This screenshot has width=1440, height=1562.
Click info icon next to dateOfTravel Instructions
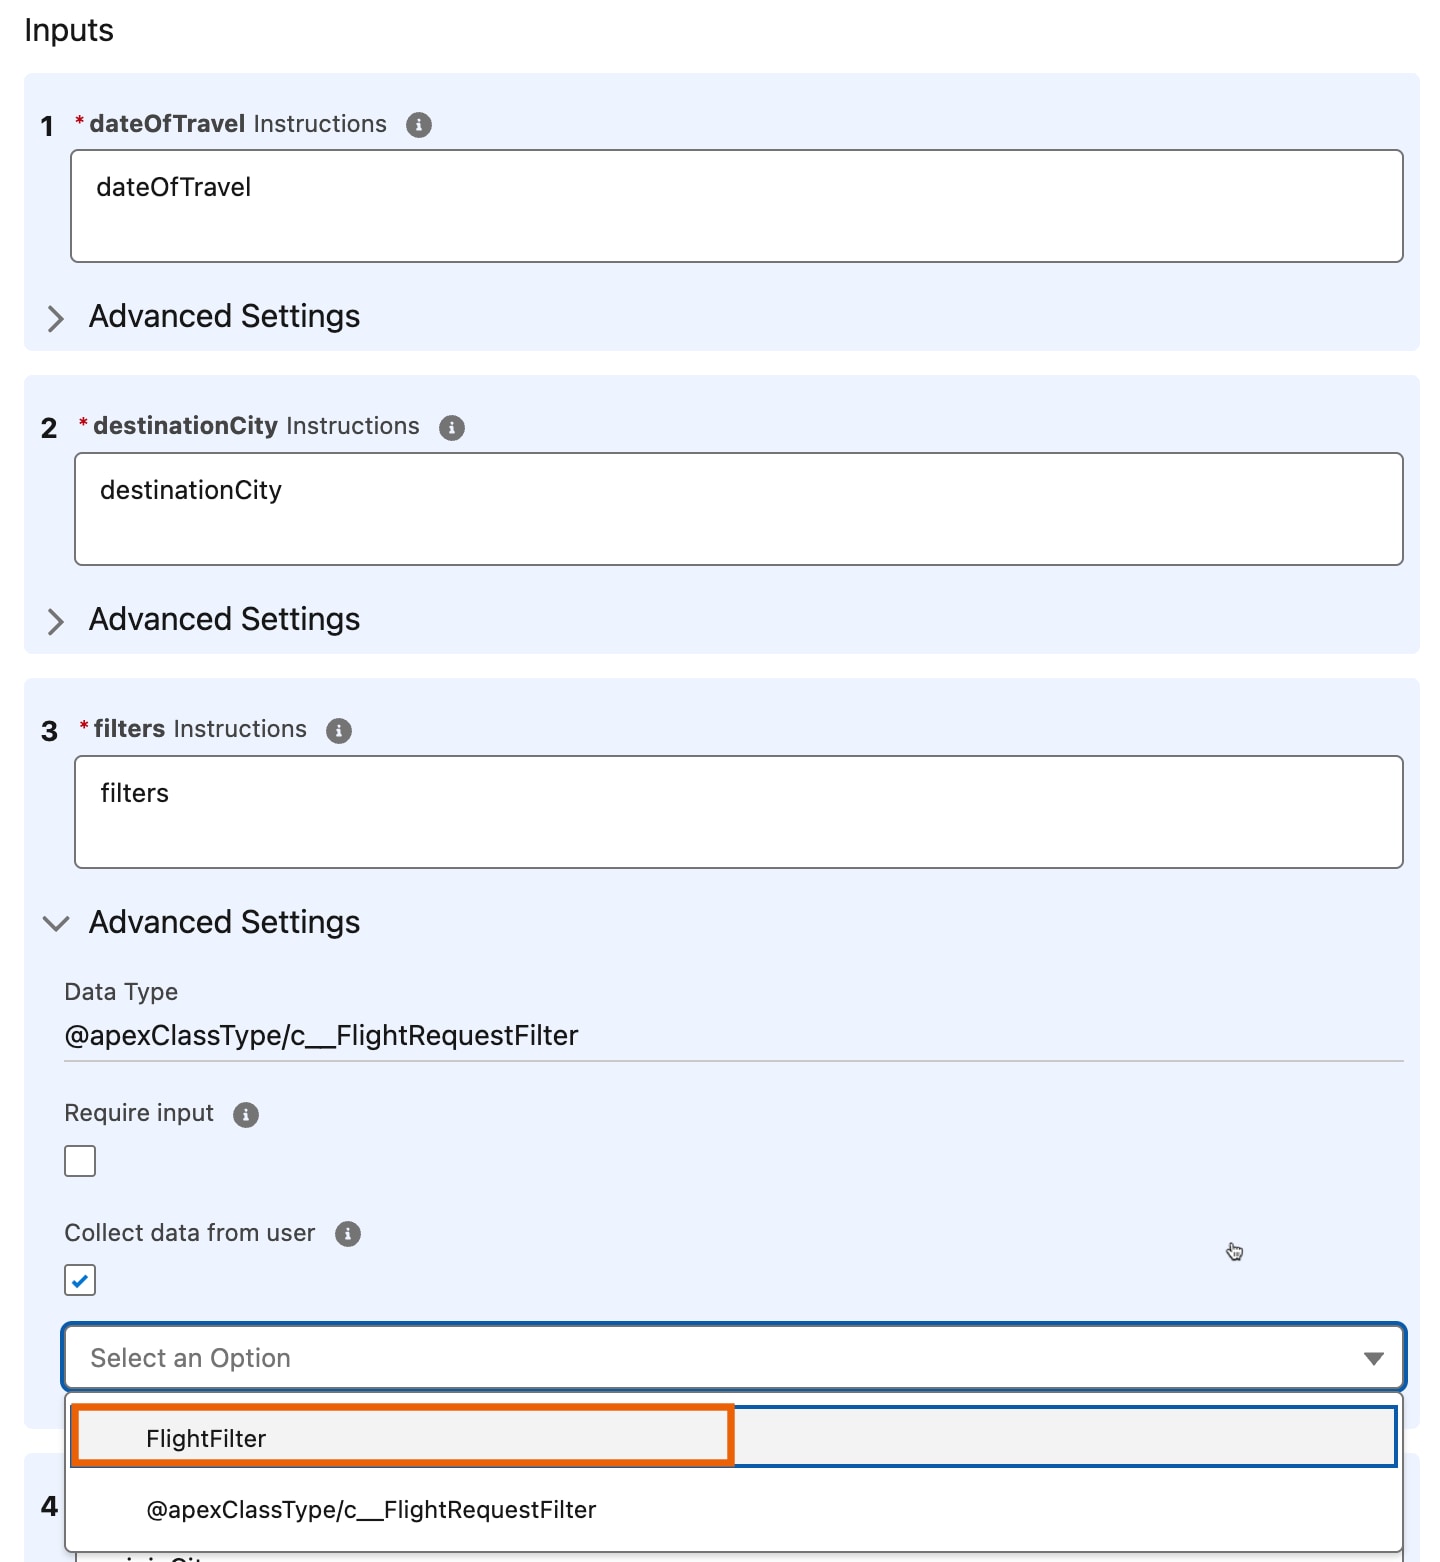pyautogui.click(x=419, y=125)
